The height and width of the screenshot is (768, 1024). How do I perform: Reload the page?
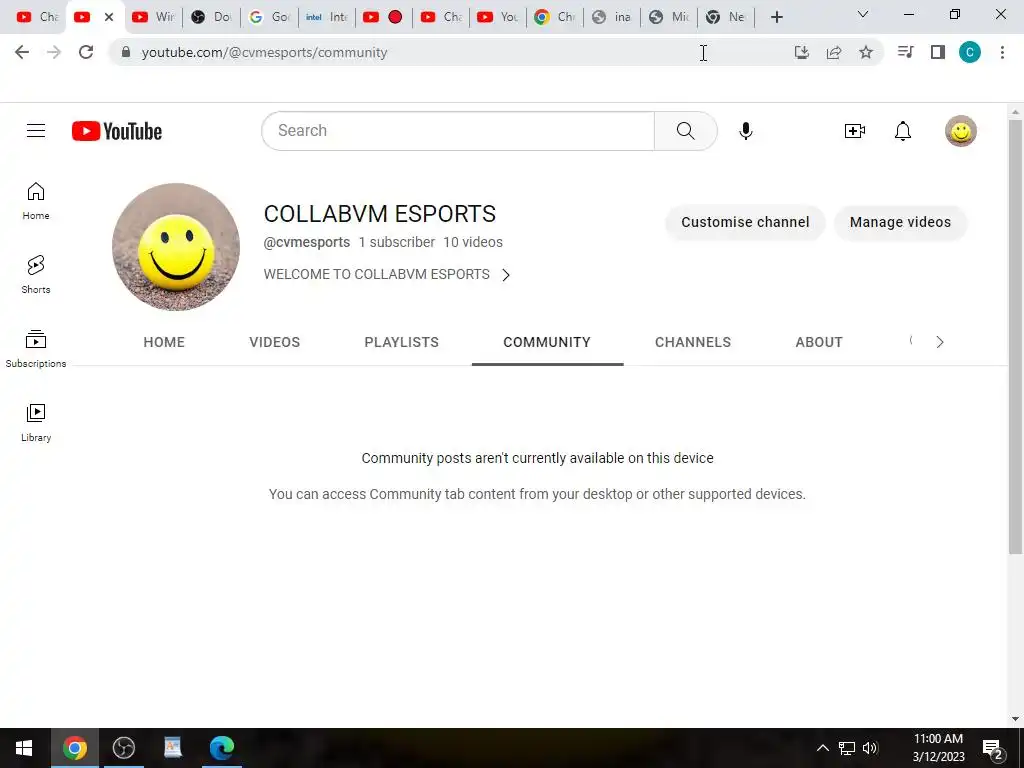click(x=86, y=52)
